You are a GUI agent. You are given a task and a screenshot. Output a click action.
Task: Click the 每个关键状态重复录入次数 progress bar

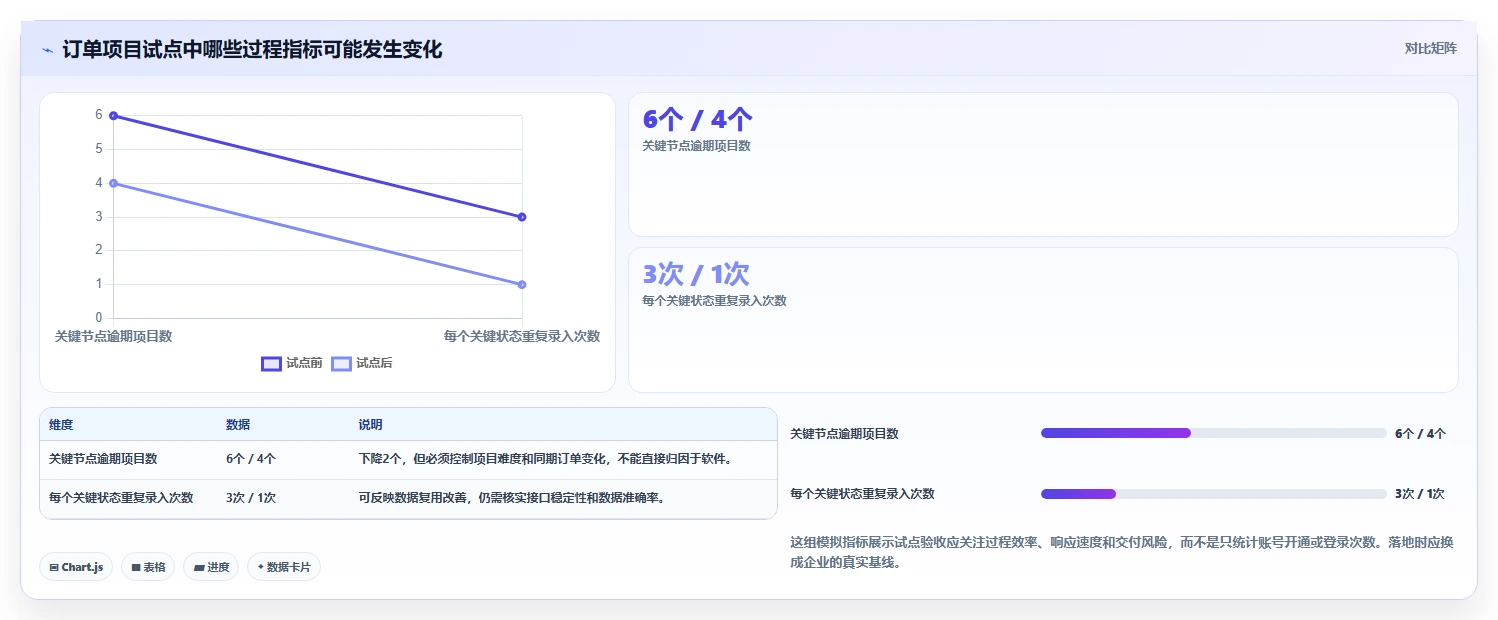point(1213,494)
